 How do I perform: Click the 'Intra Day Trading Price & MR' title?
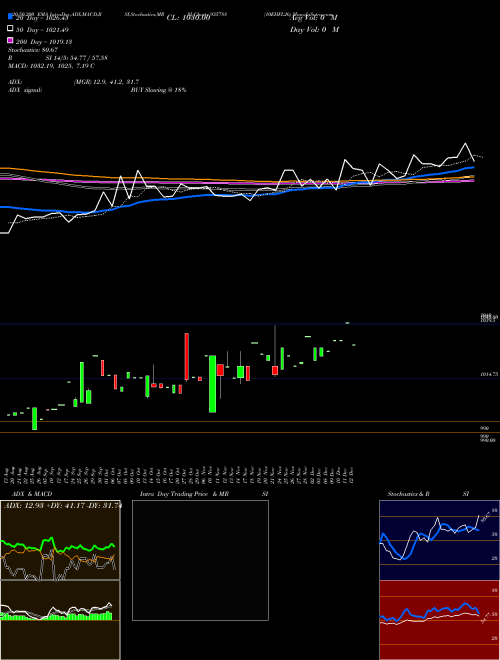[x=184, y=494]
